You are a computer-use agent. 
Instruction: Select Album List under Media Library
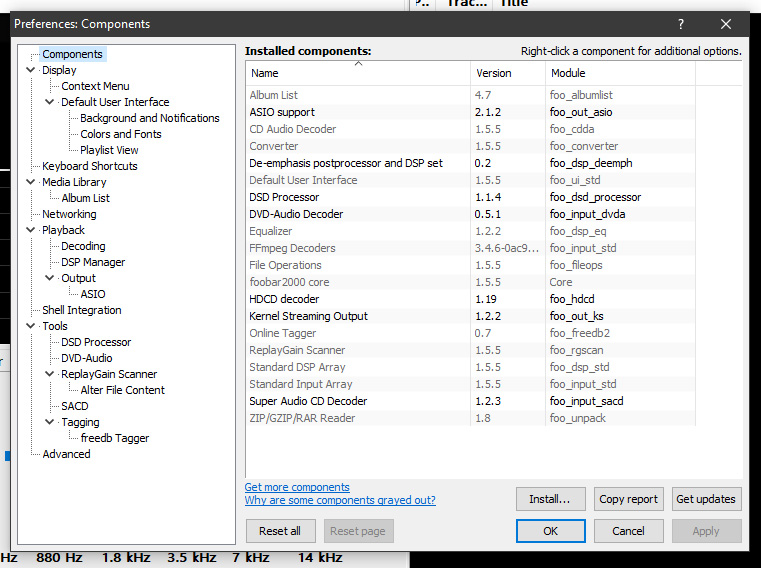[85, 198]
